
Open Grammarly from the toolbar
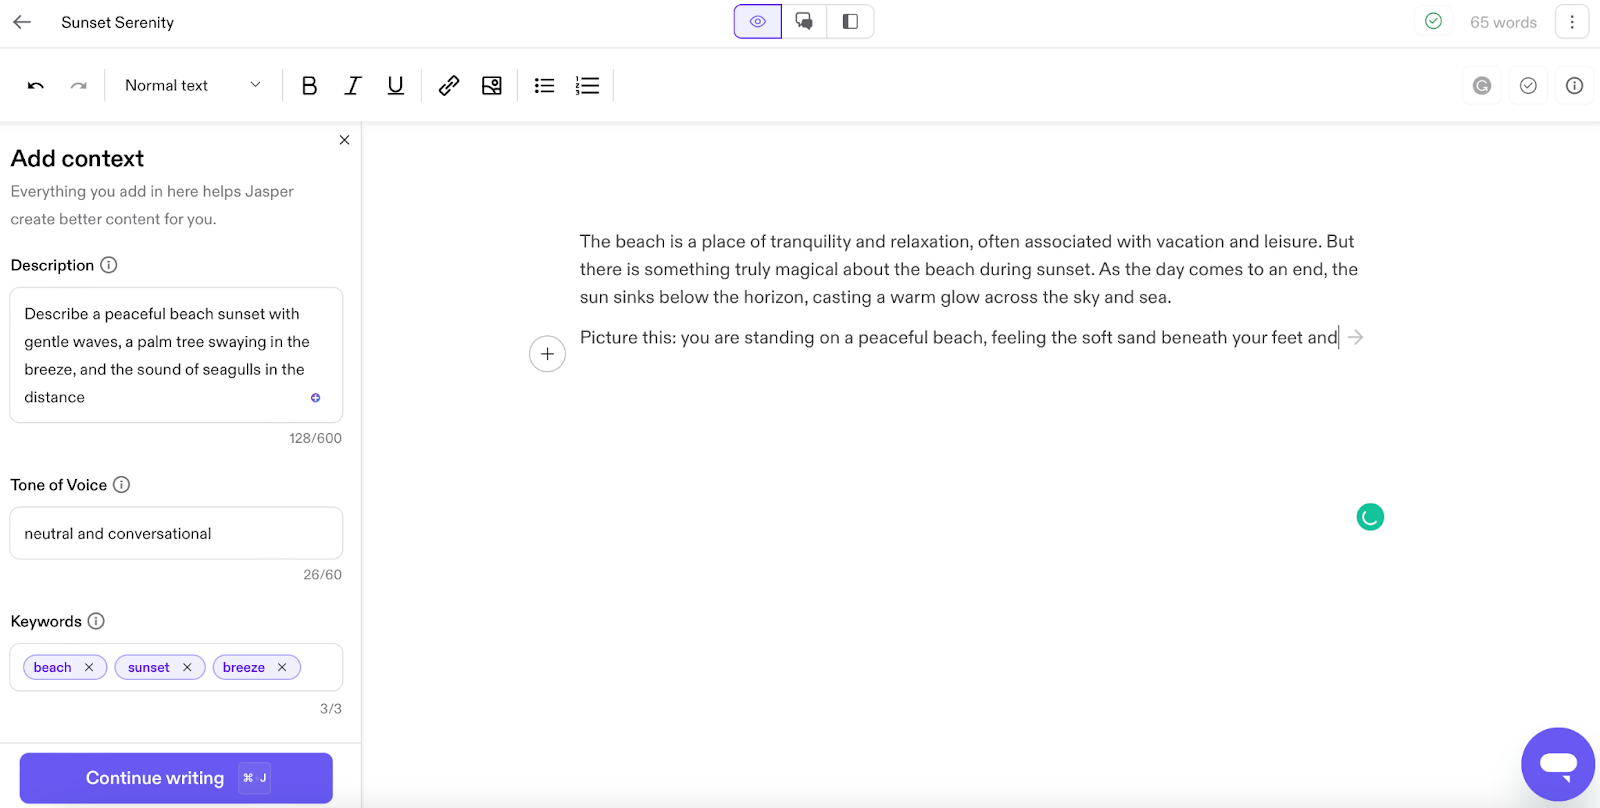[x=1482, y=86]
